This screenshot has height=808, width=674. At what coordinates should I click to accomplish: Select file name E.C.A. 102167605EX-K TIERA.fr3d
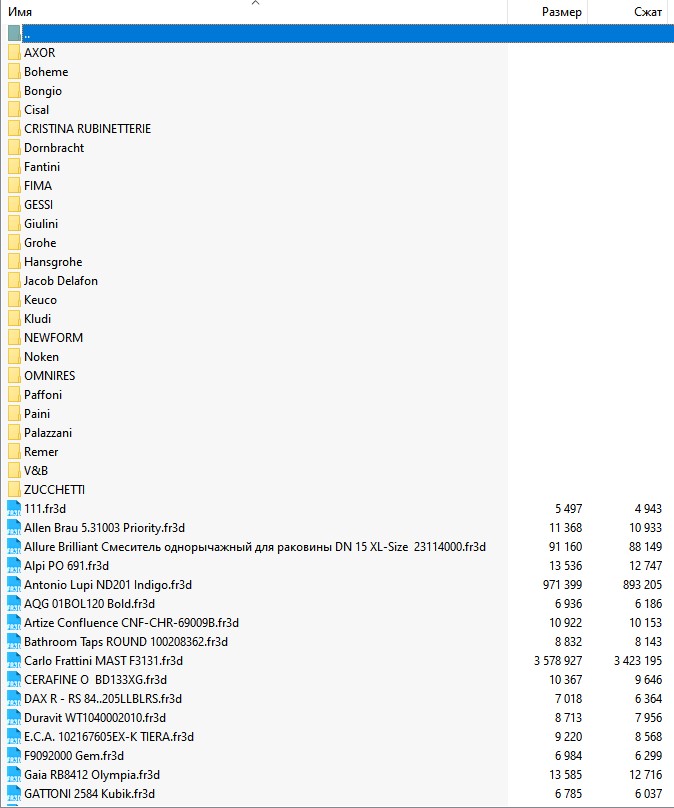(x=109, y=737)
